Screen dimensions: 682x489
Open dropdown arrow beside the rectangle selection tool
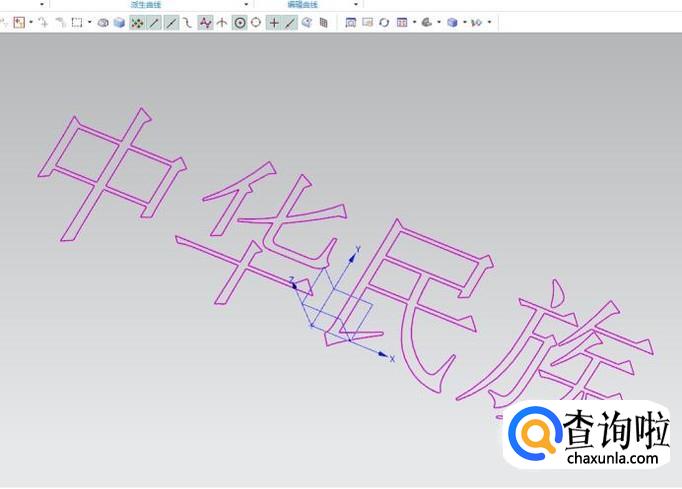(89, 22)
